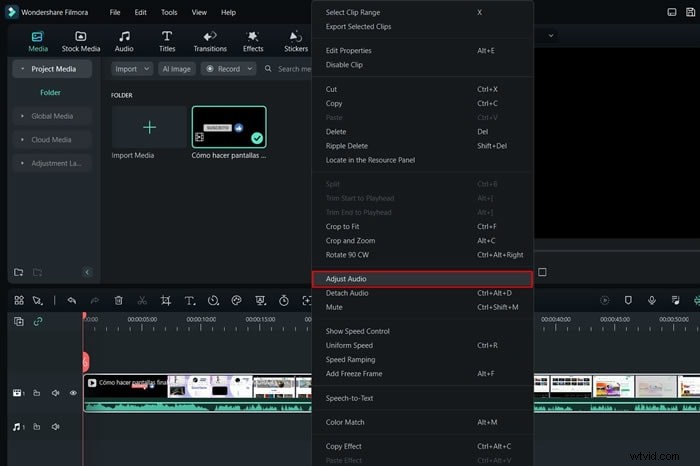
Task: Expand the Adjustment Layer tree item
Action: (22, 163)
